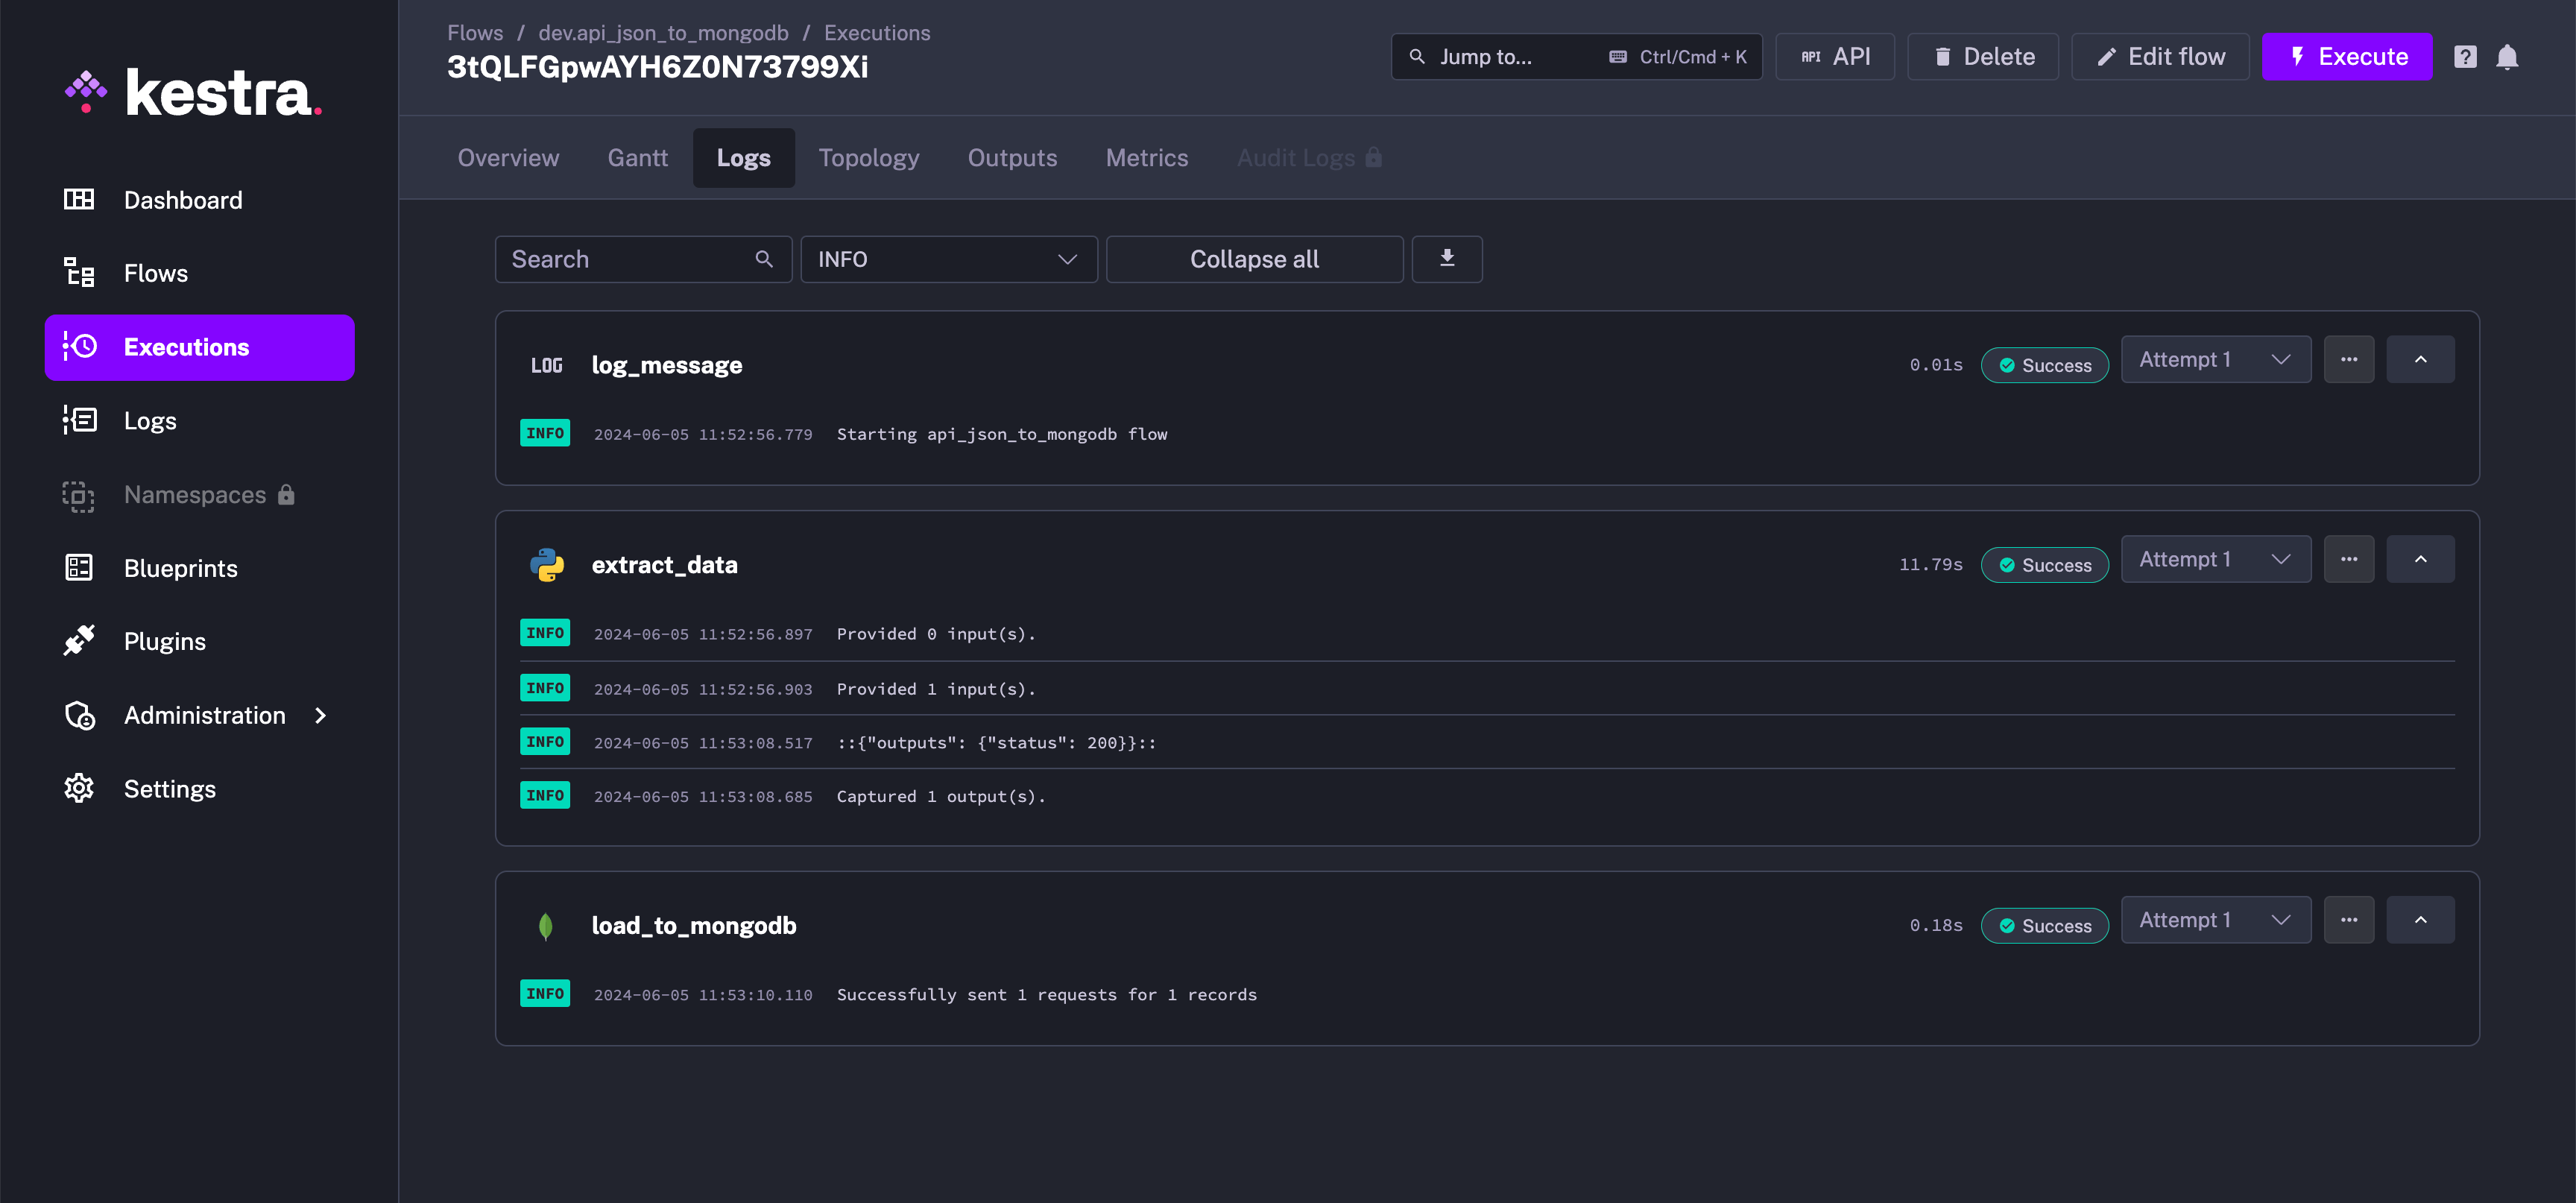Viewport: 2576px width, 1203px height.
Task: Click the Audit Logs lock icon
Action: click(x=1373, y=157)
